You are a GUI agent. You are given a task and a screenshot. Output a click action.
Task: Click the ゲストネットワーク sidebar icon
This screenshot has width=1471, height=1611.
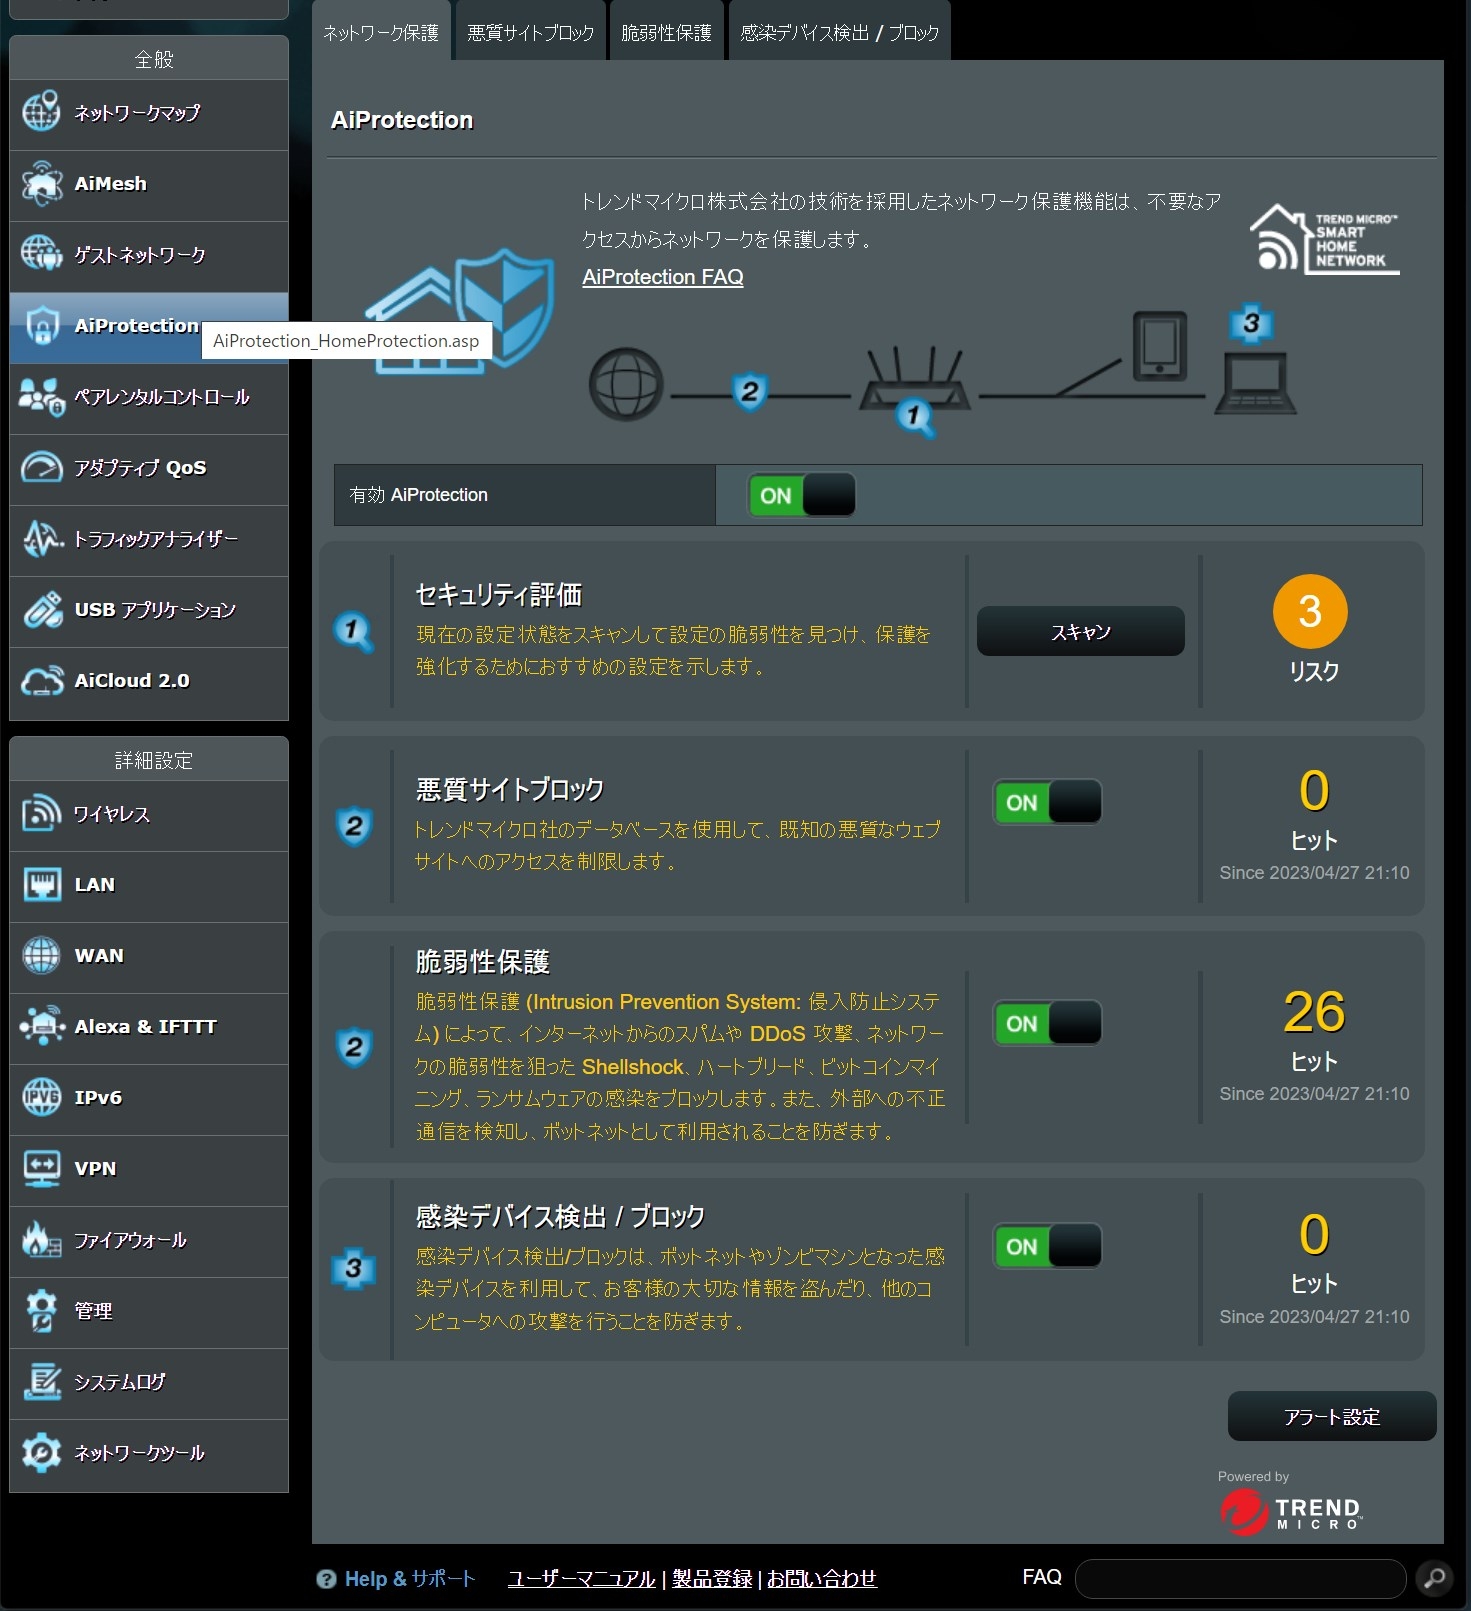coord(41,254)
